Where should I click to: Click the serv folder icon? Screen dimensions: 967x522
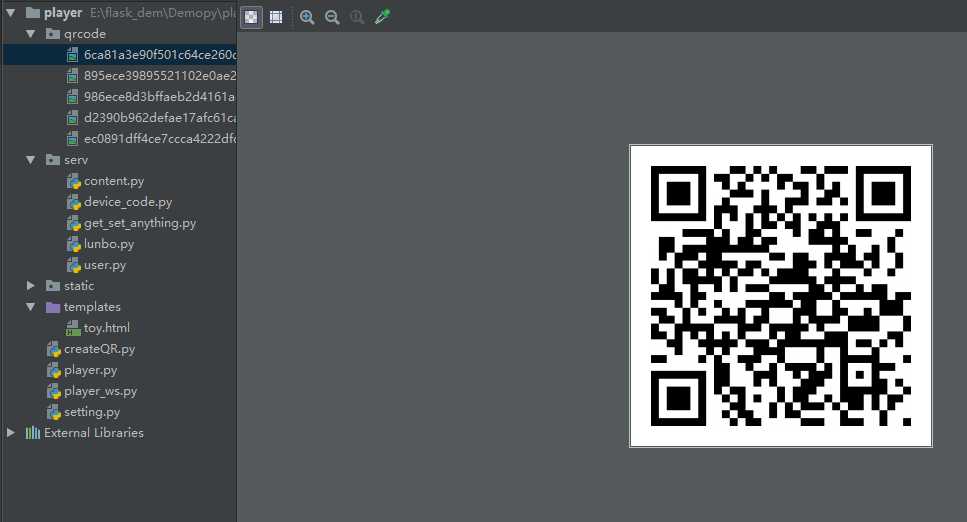click(53, 160)
